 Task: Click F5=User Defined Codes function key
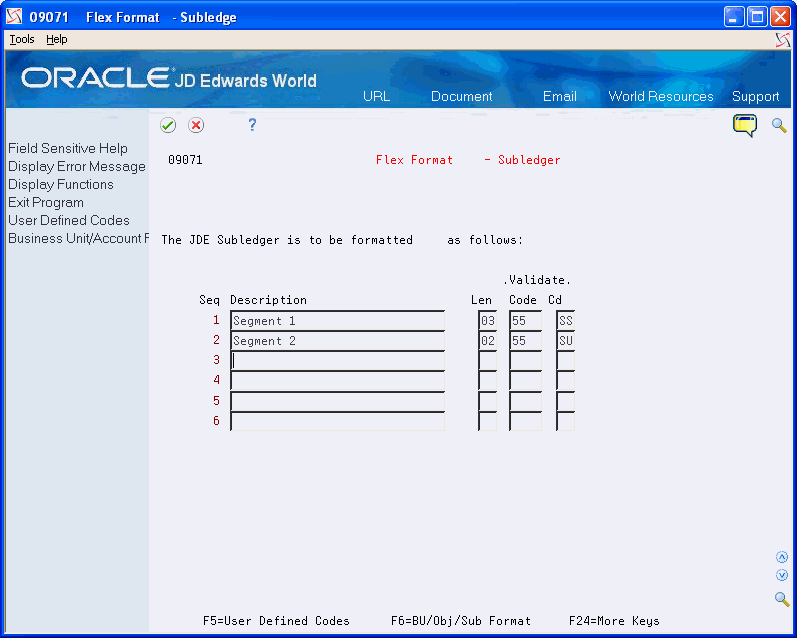click(276, 621)
